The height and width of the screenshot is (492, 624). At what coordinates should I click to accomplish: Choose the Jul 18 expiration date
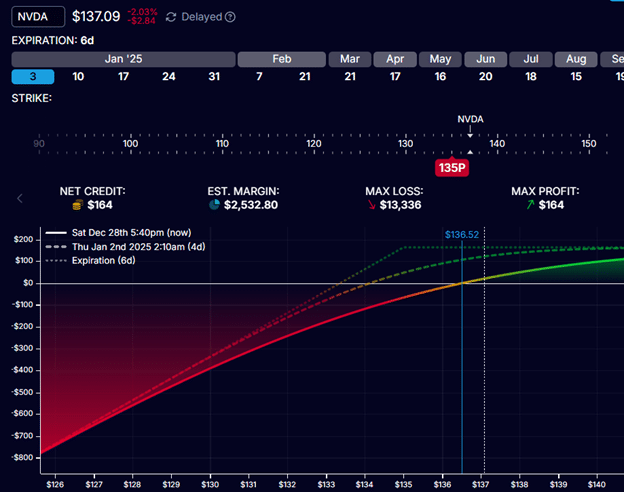click(x=531, y=76)
